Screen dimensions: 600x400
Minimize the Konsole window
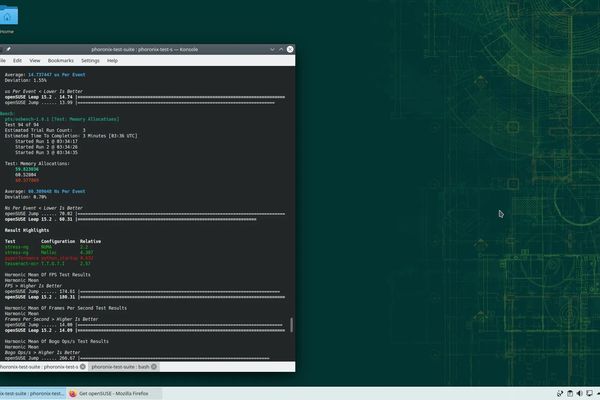pos(272,49)
